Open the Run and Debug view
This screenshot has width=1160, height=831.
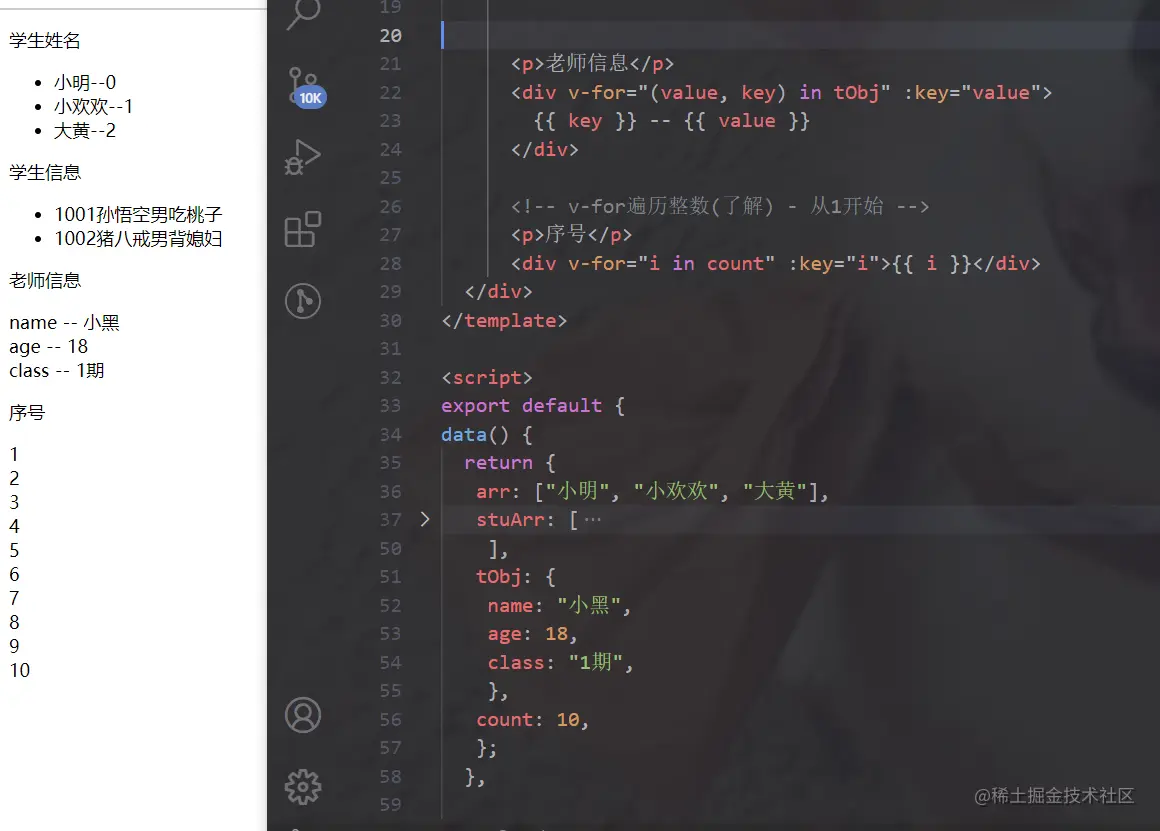303,157
